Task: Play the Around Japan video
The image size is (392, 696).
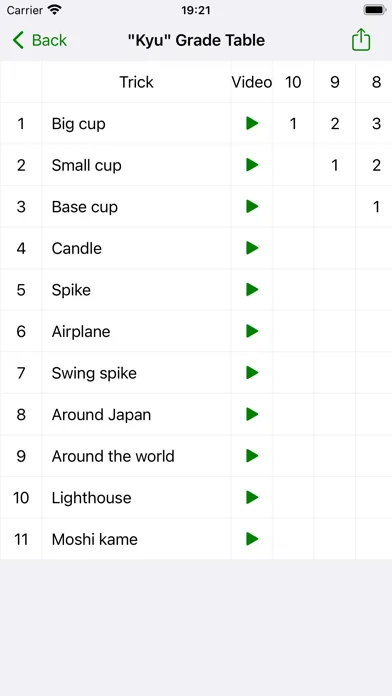Action: [252, 415]
